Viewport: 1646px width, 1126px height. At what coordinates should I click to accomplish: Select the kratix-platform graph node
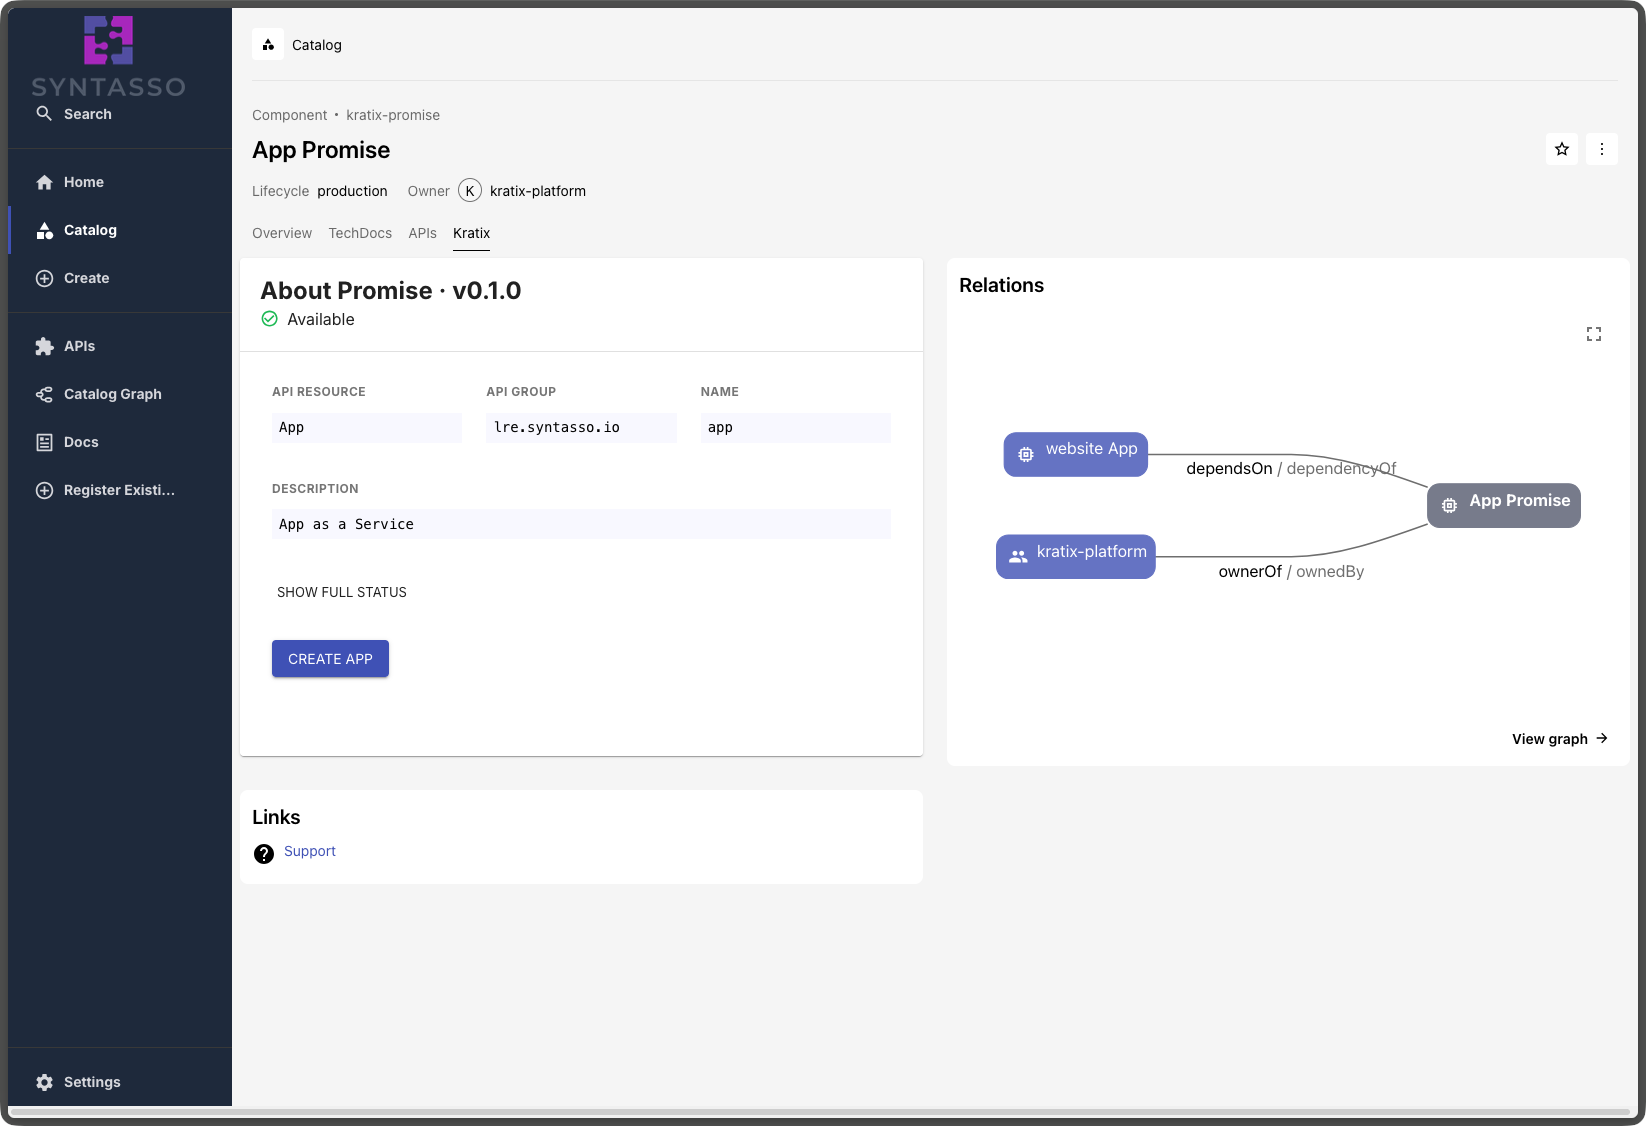coord(1076,556)
